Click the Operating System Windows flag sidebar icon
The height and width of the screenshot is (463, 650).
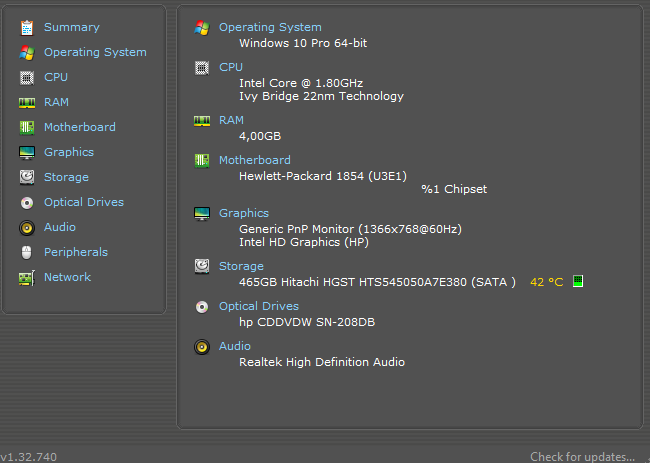click(27, 53)
